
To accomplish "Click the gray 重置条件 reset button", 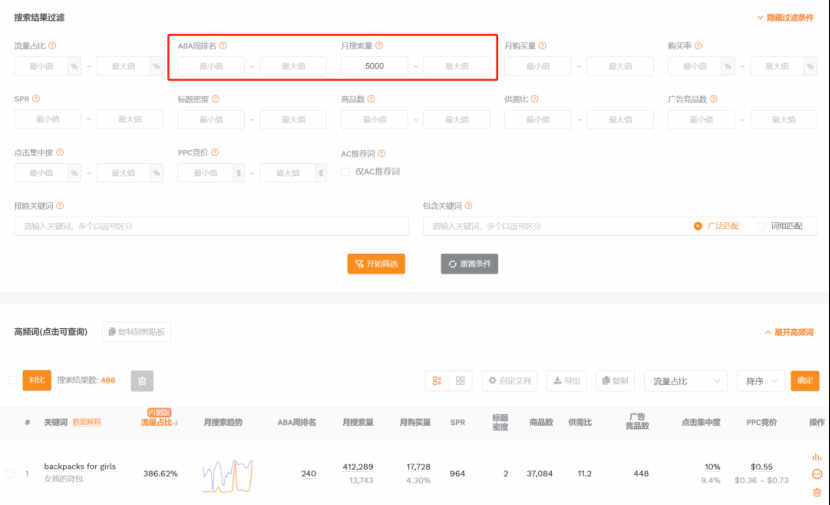I will [x=470, y=264].
